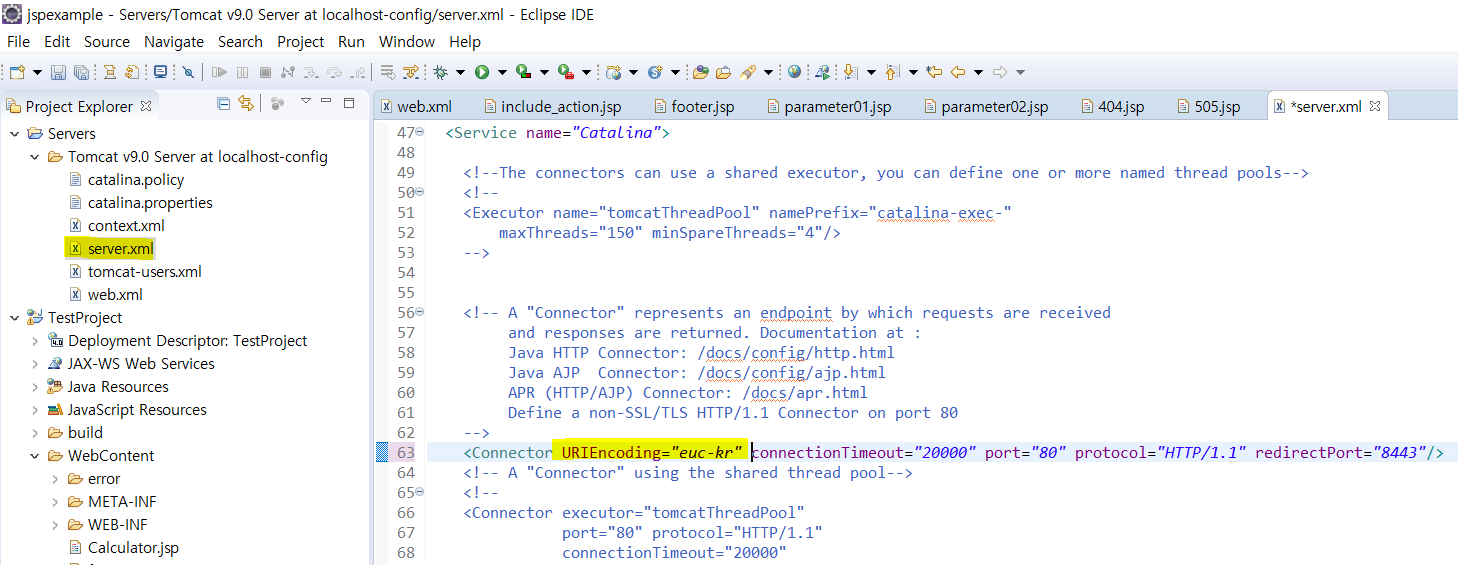Open the File menu

click(18, 41)
